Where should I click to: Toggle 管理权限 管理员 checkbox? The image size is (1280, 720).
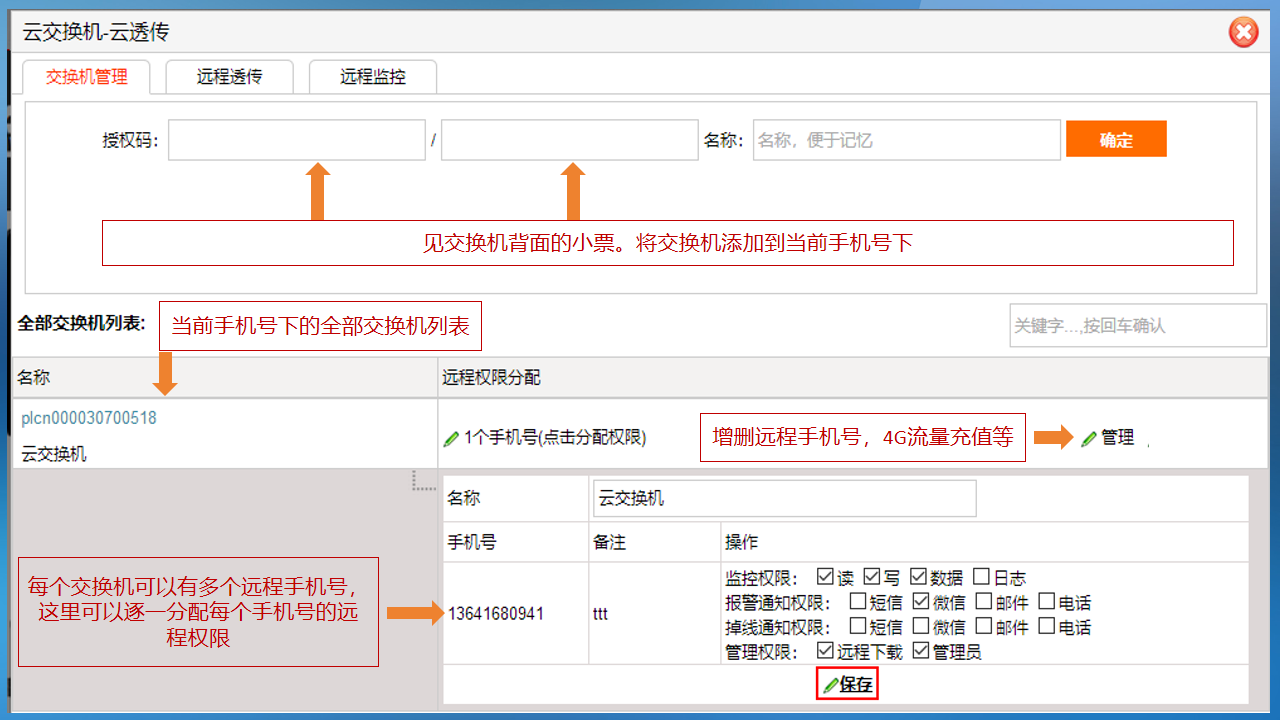[920, 651]
